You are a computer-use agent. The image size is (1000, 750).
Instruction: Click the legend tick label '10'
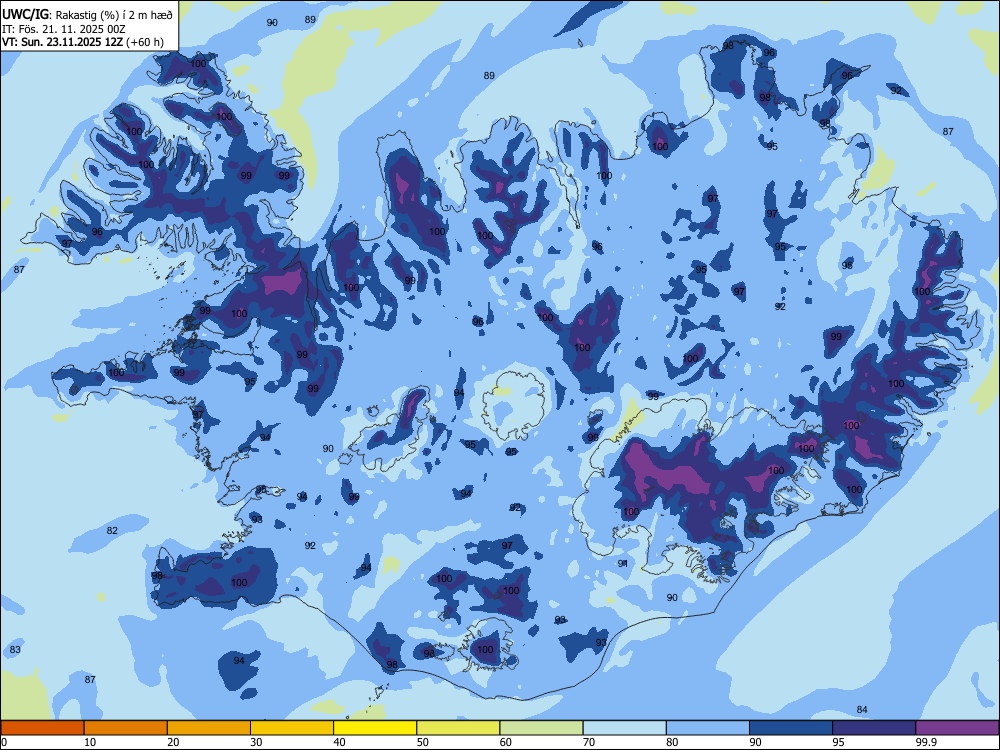tap(90, 742)
